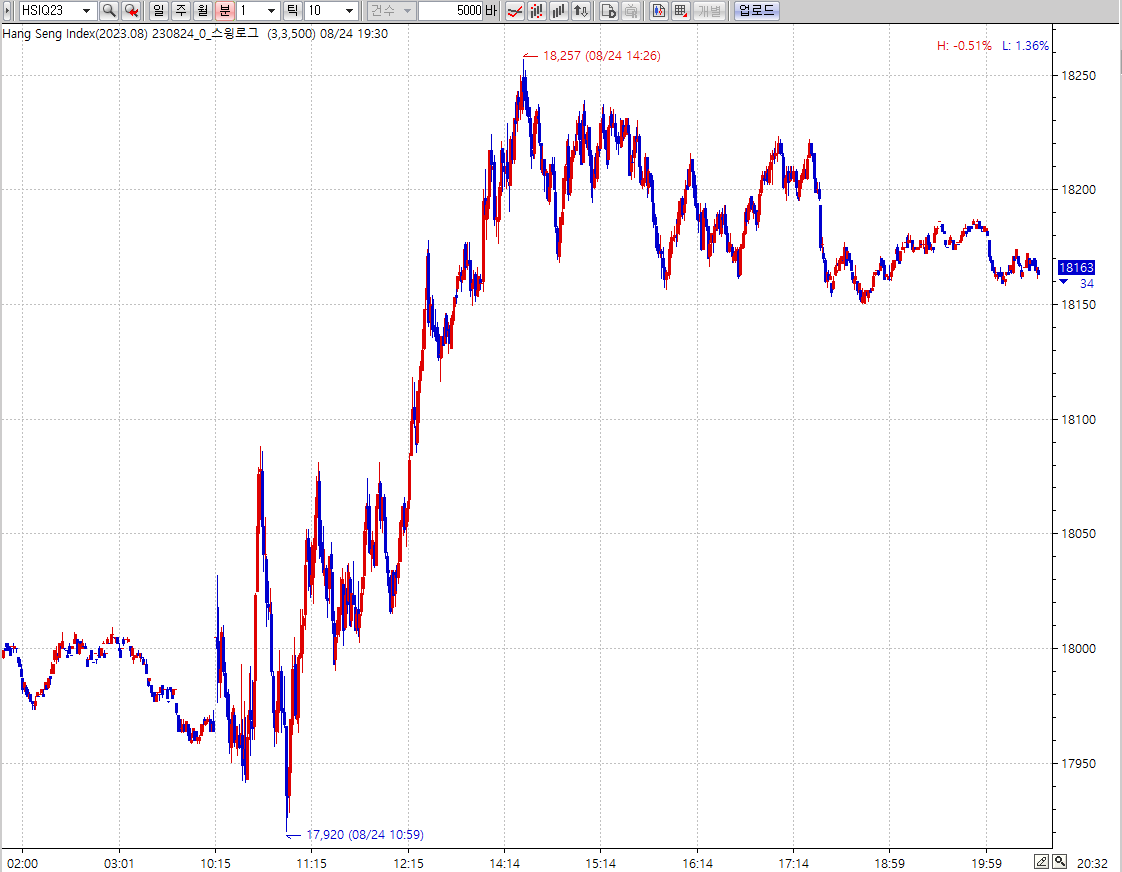Click the magnifier icon with red arrow
This screenshot has width=1122, height=872.
(131, 11)
